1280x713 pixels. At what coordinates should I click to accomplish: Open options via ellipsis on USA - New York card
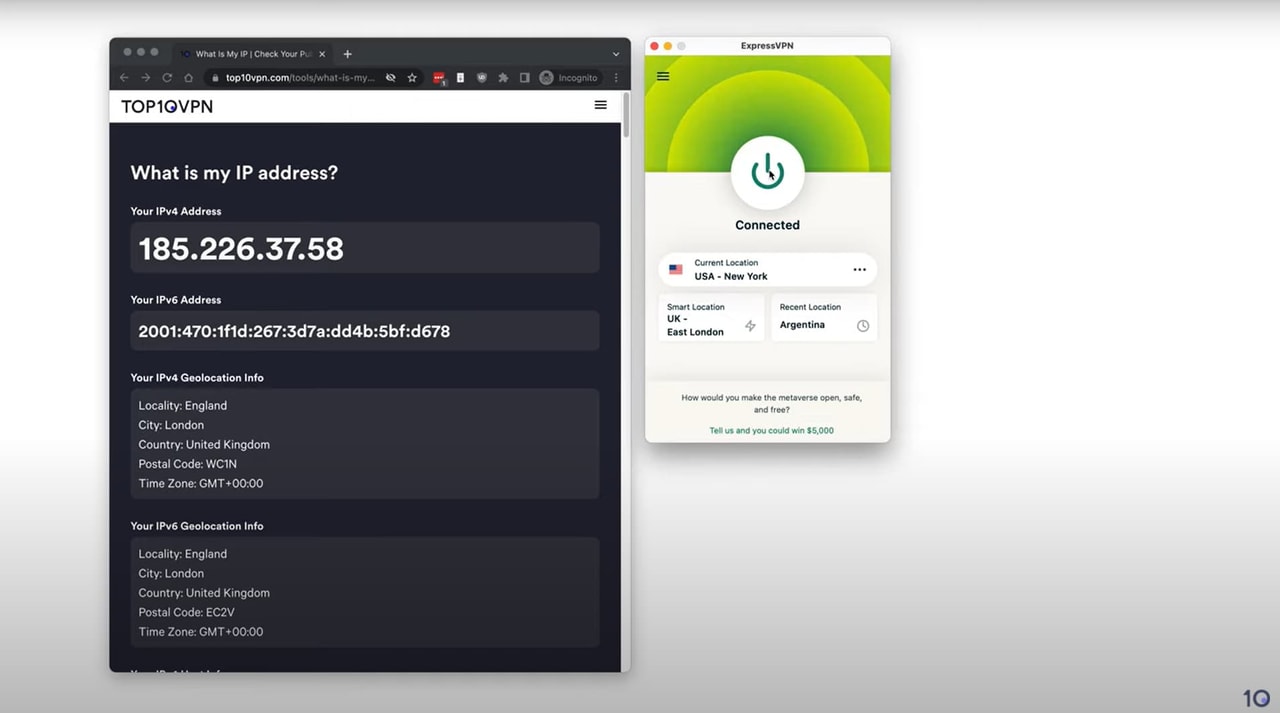click(x=859, y=268)
